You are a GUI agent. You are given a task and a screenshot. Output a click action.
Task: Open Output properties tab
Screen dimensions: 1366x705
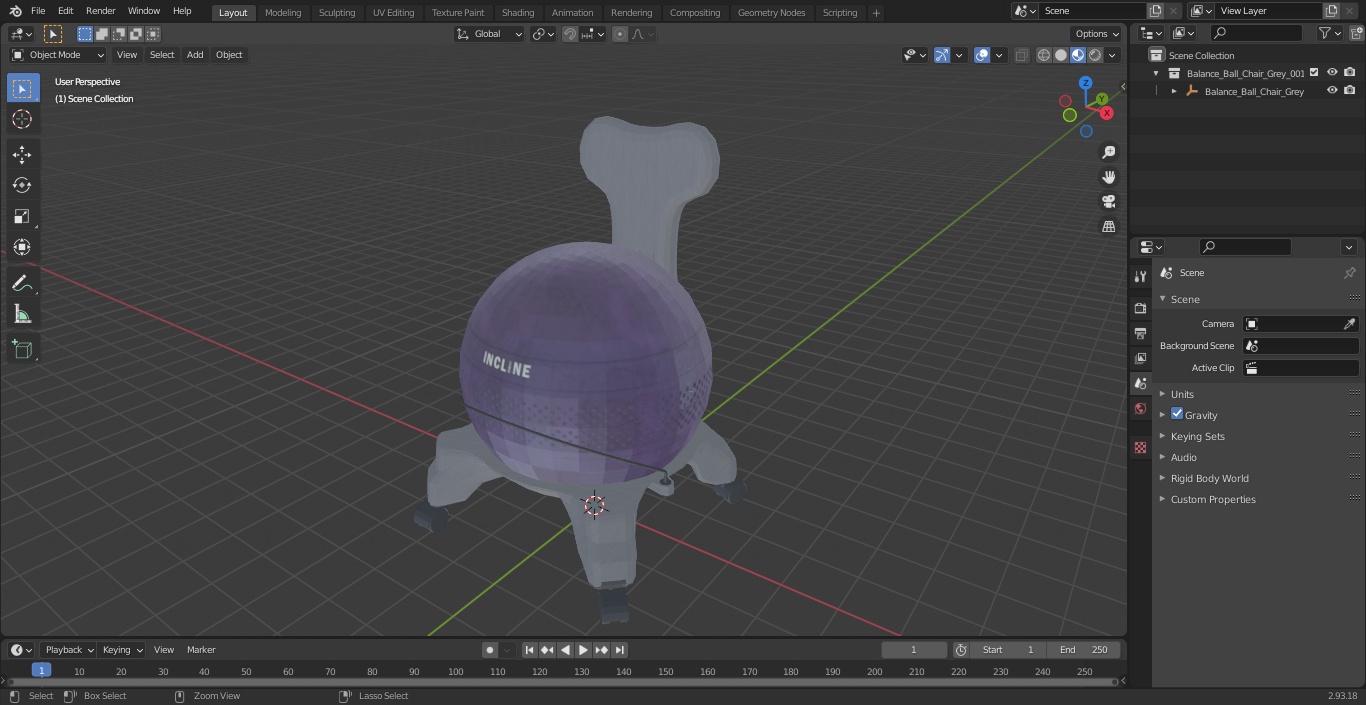coord(1140,333)
